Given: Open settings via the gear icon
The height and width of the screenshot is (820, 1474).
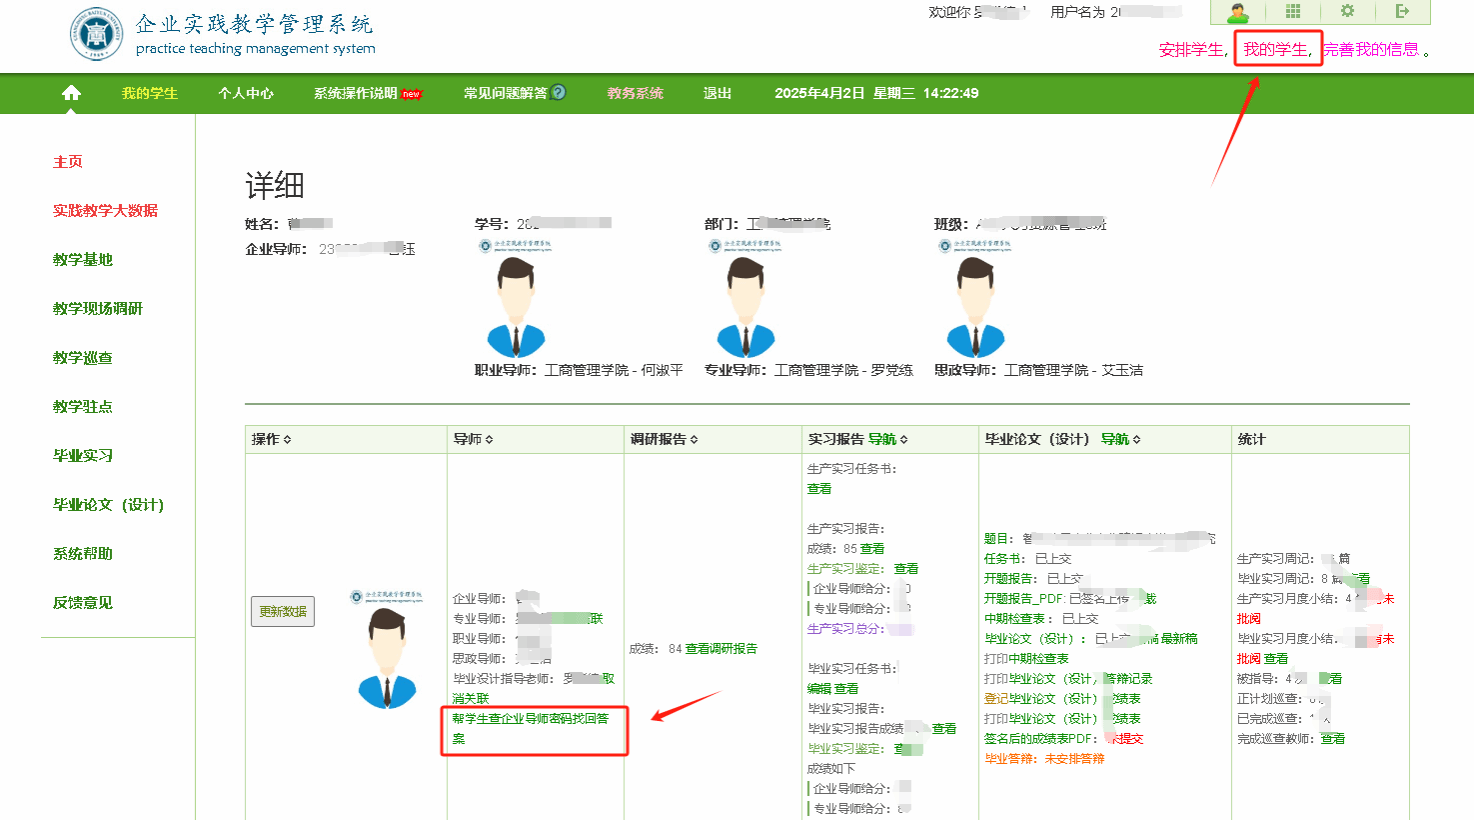Looking at the screenshot, I should click(x=1347, y=11).
